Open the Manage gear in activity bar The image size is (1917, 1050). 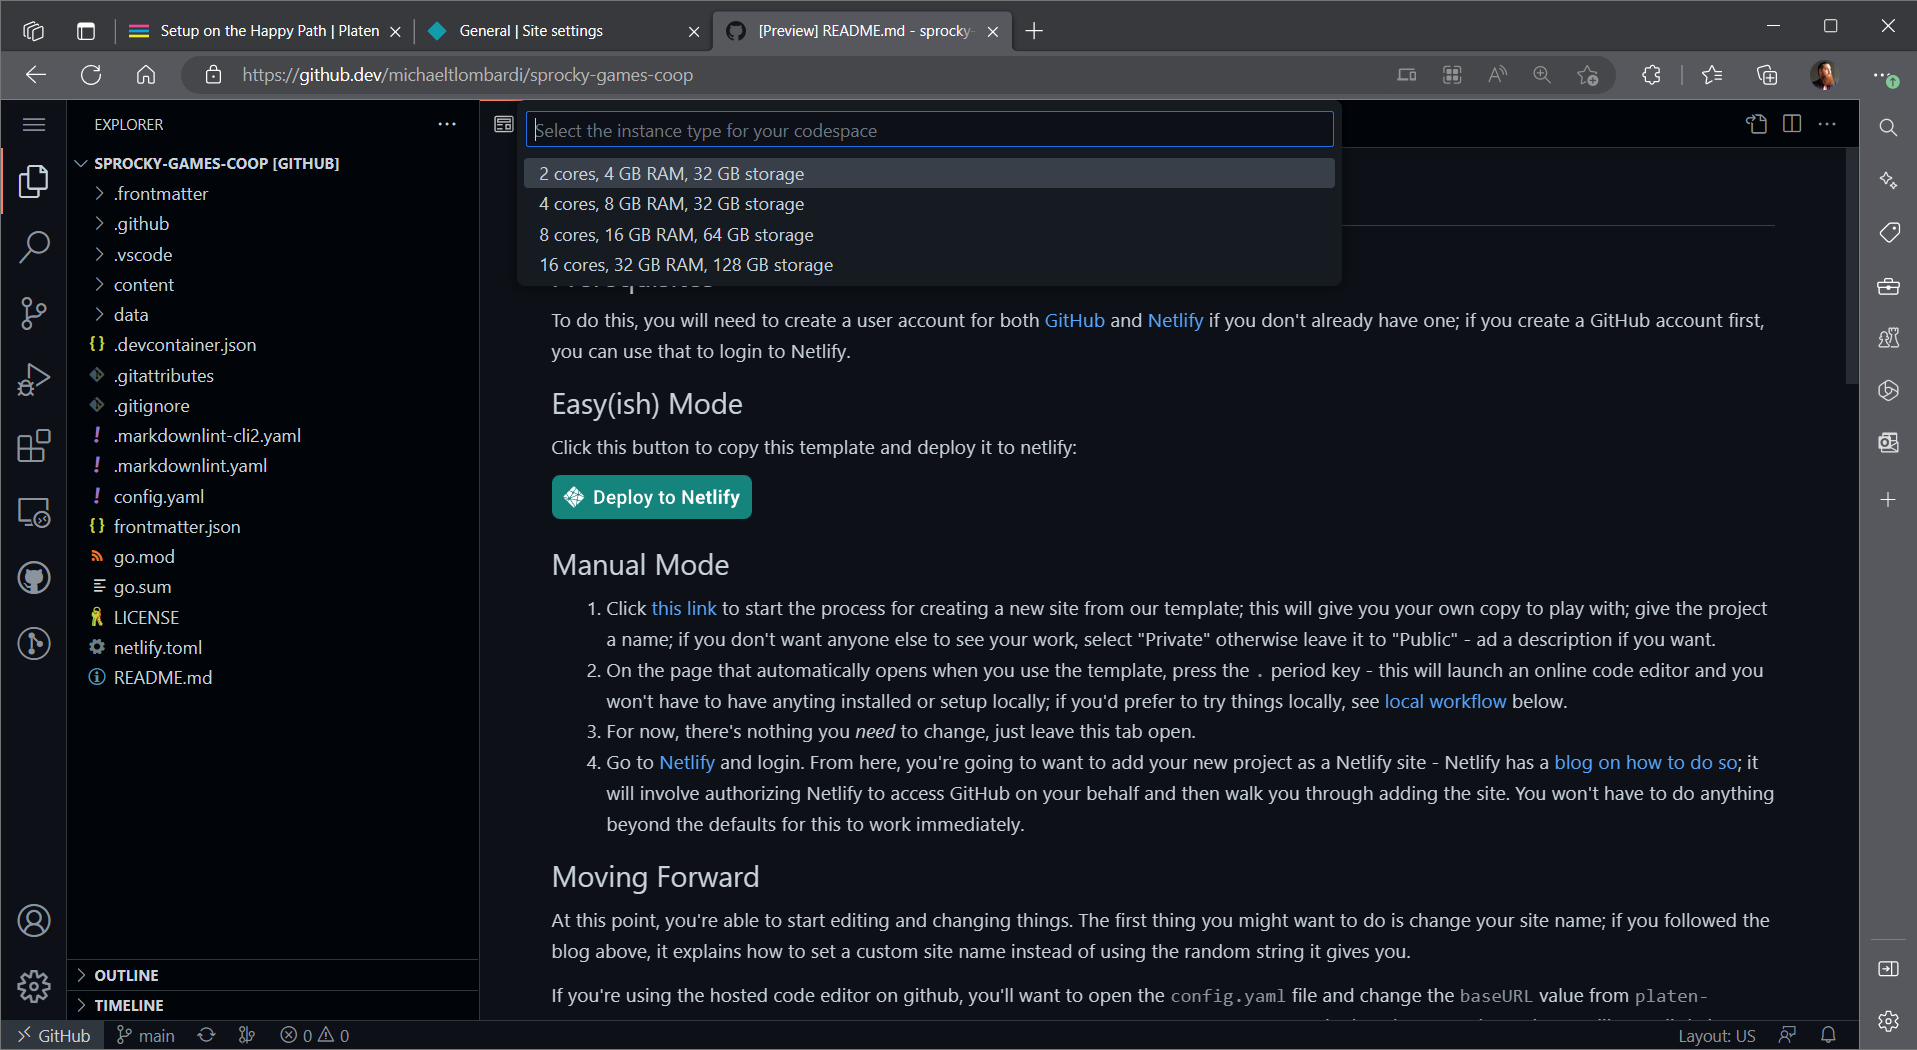(x=34, y=986)
